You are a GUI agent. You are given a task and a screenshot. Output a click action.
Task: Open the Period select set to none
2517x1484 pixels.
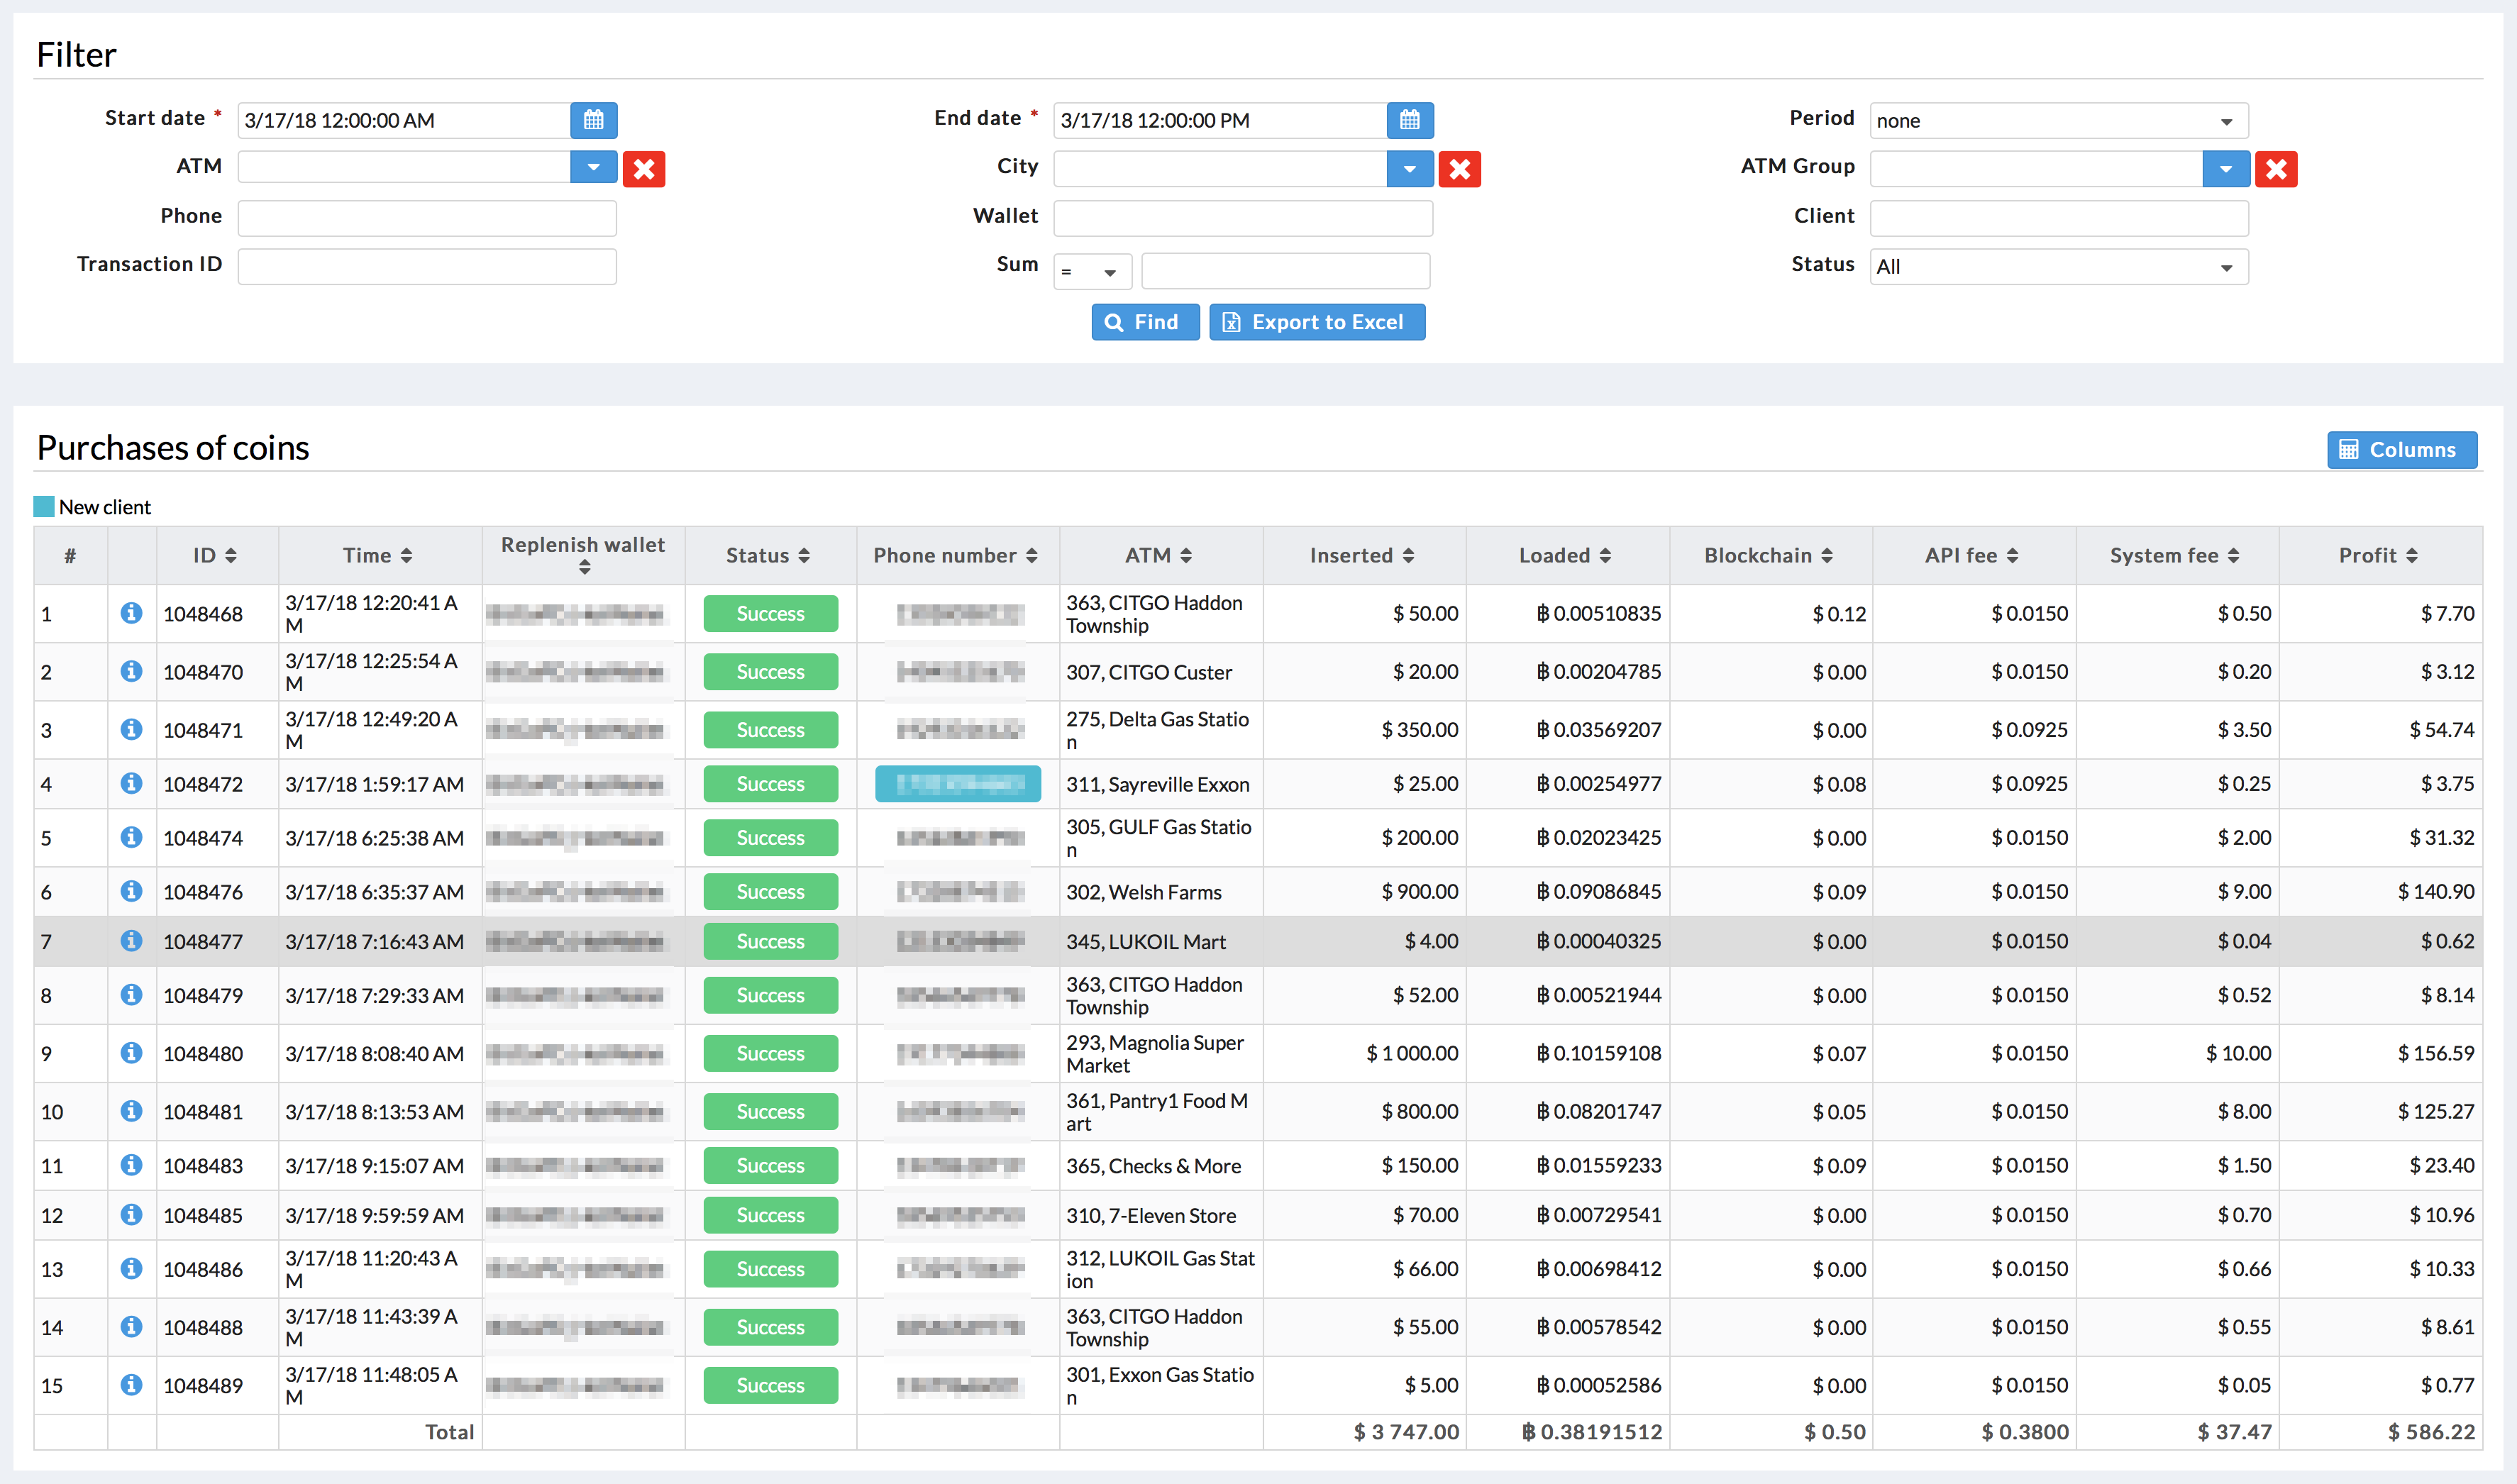pos(2059,120)
